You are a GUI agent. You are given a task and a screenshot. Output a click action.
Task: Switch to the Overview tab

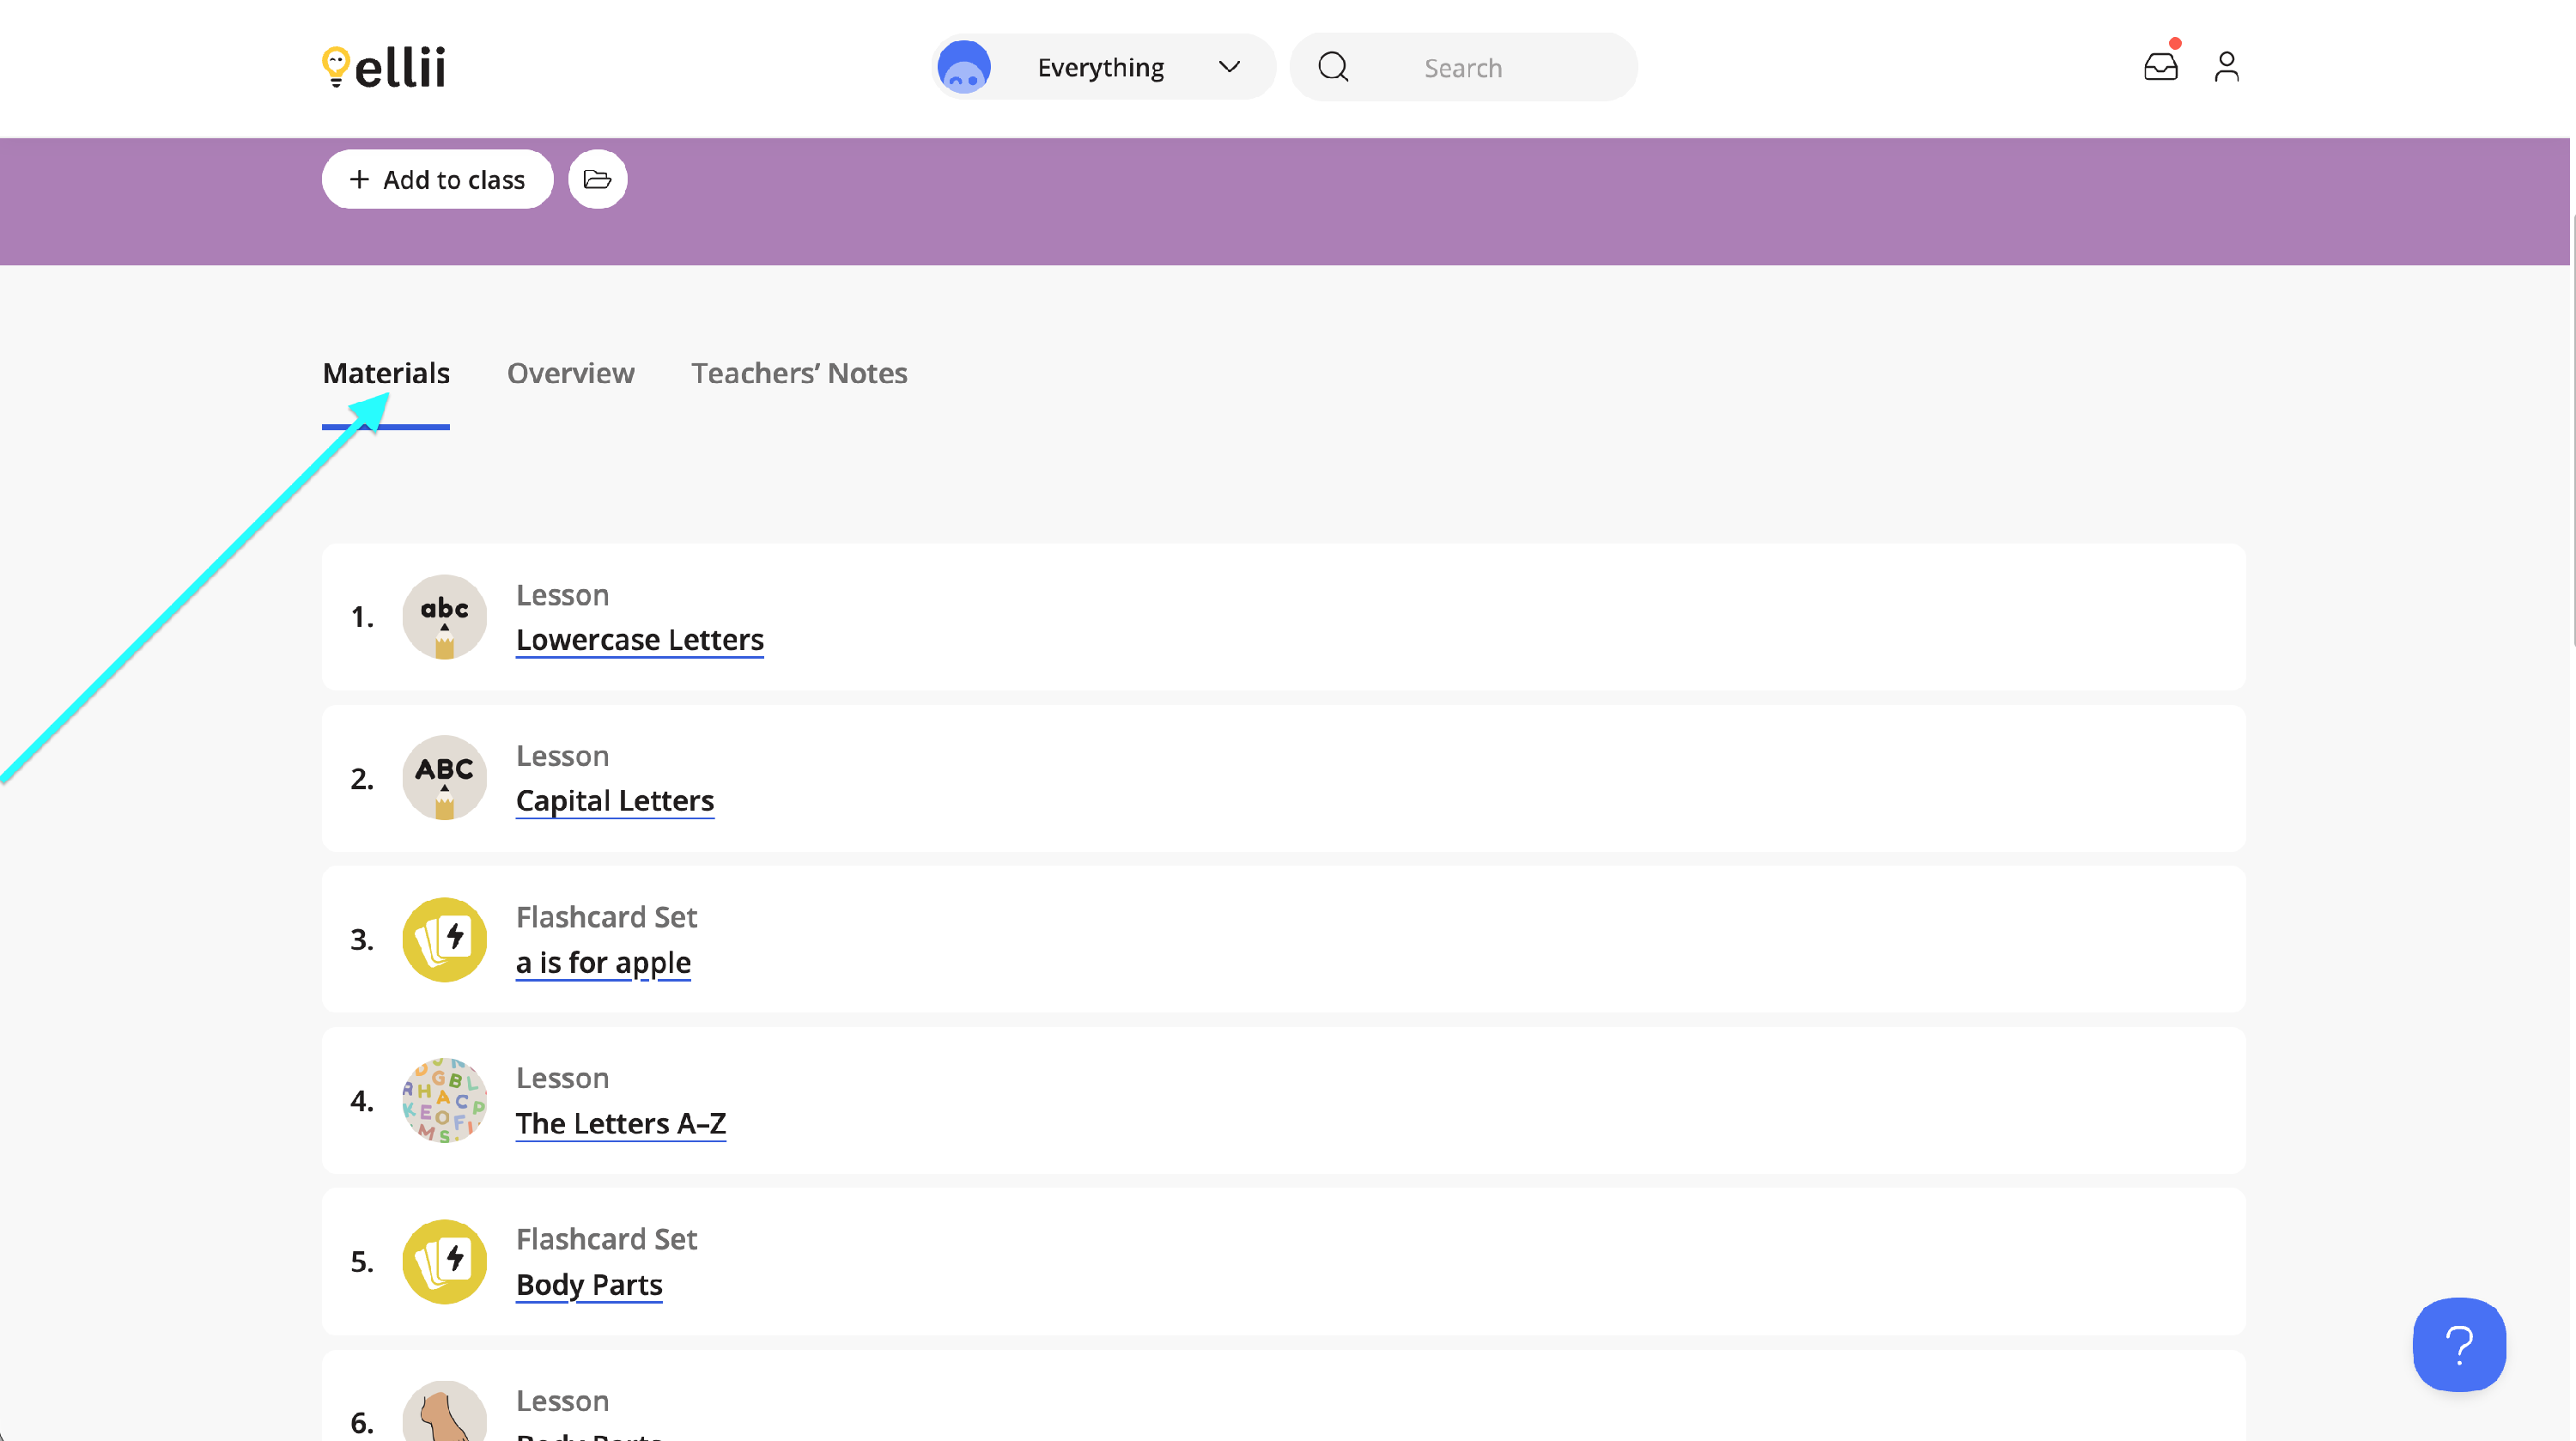(x=570, y=373)
